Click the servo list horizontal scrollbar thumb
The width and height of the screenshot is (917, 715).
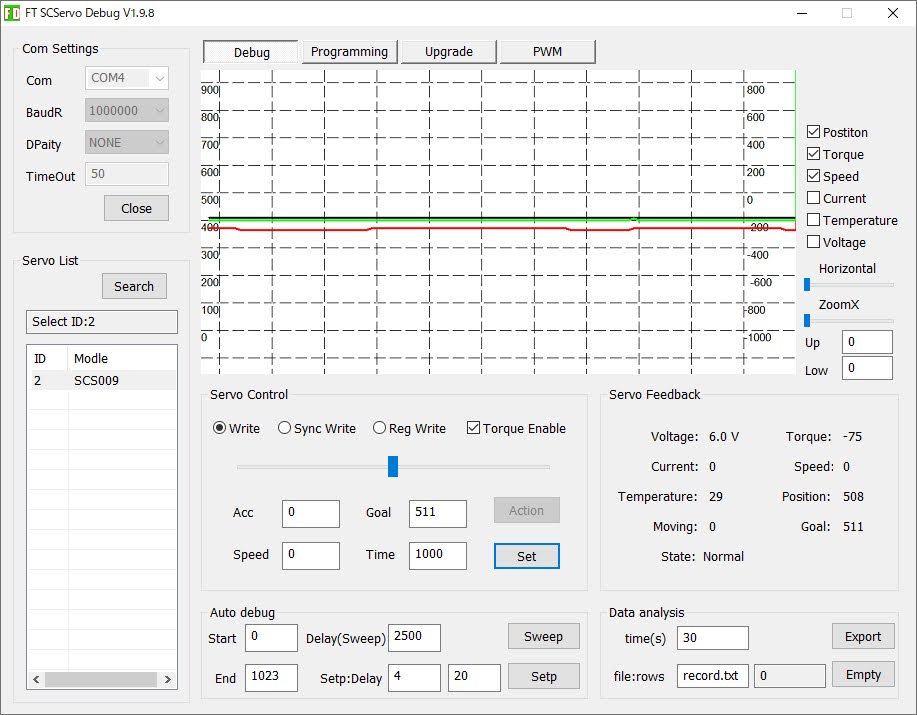[101, 679]
